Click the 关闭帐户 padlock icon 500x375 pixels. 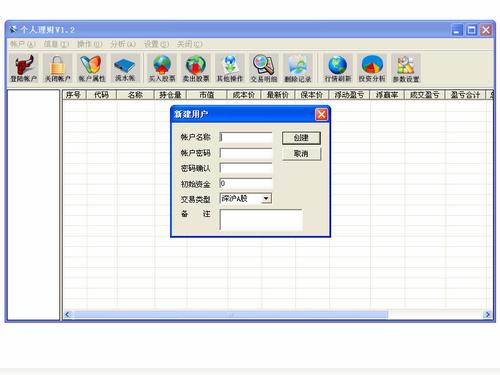coord(58,68)
